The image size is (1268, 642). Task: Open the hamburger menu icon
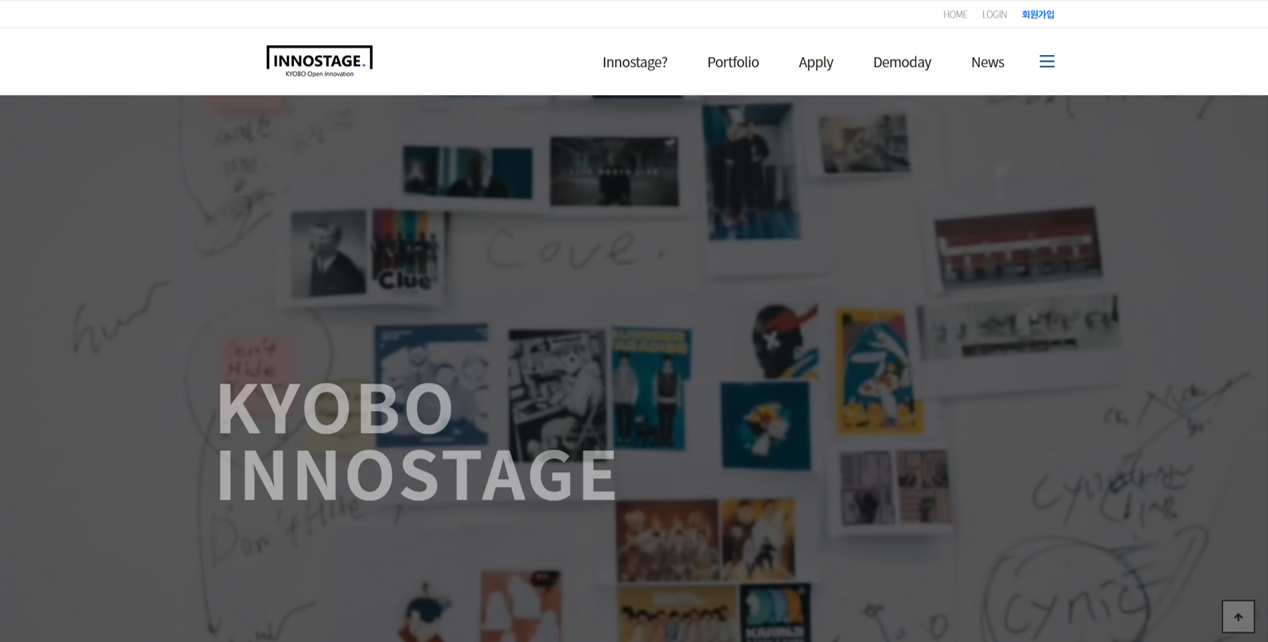click(x=1047, y=62)
